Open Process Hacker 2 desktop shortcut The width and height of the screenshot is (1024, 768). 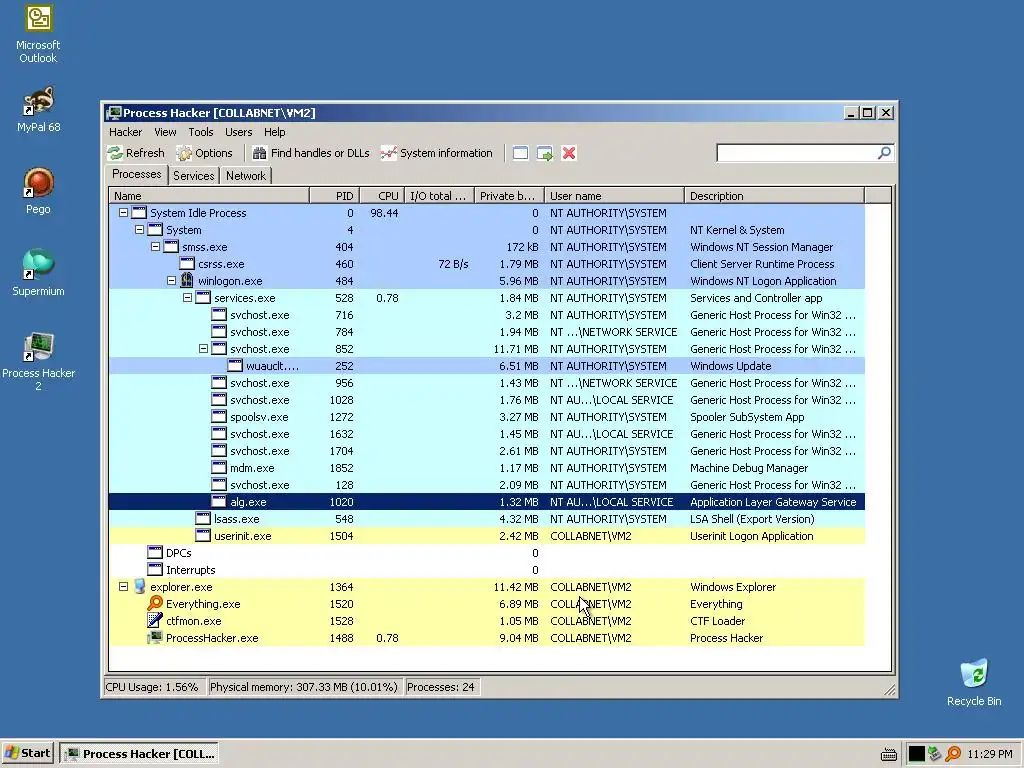[x=38, y=361]
